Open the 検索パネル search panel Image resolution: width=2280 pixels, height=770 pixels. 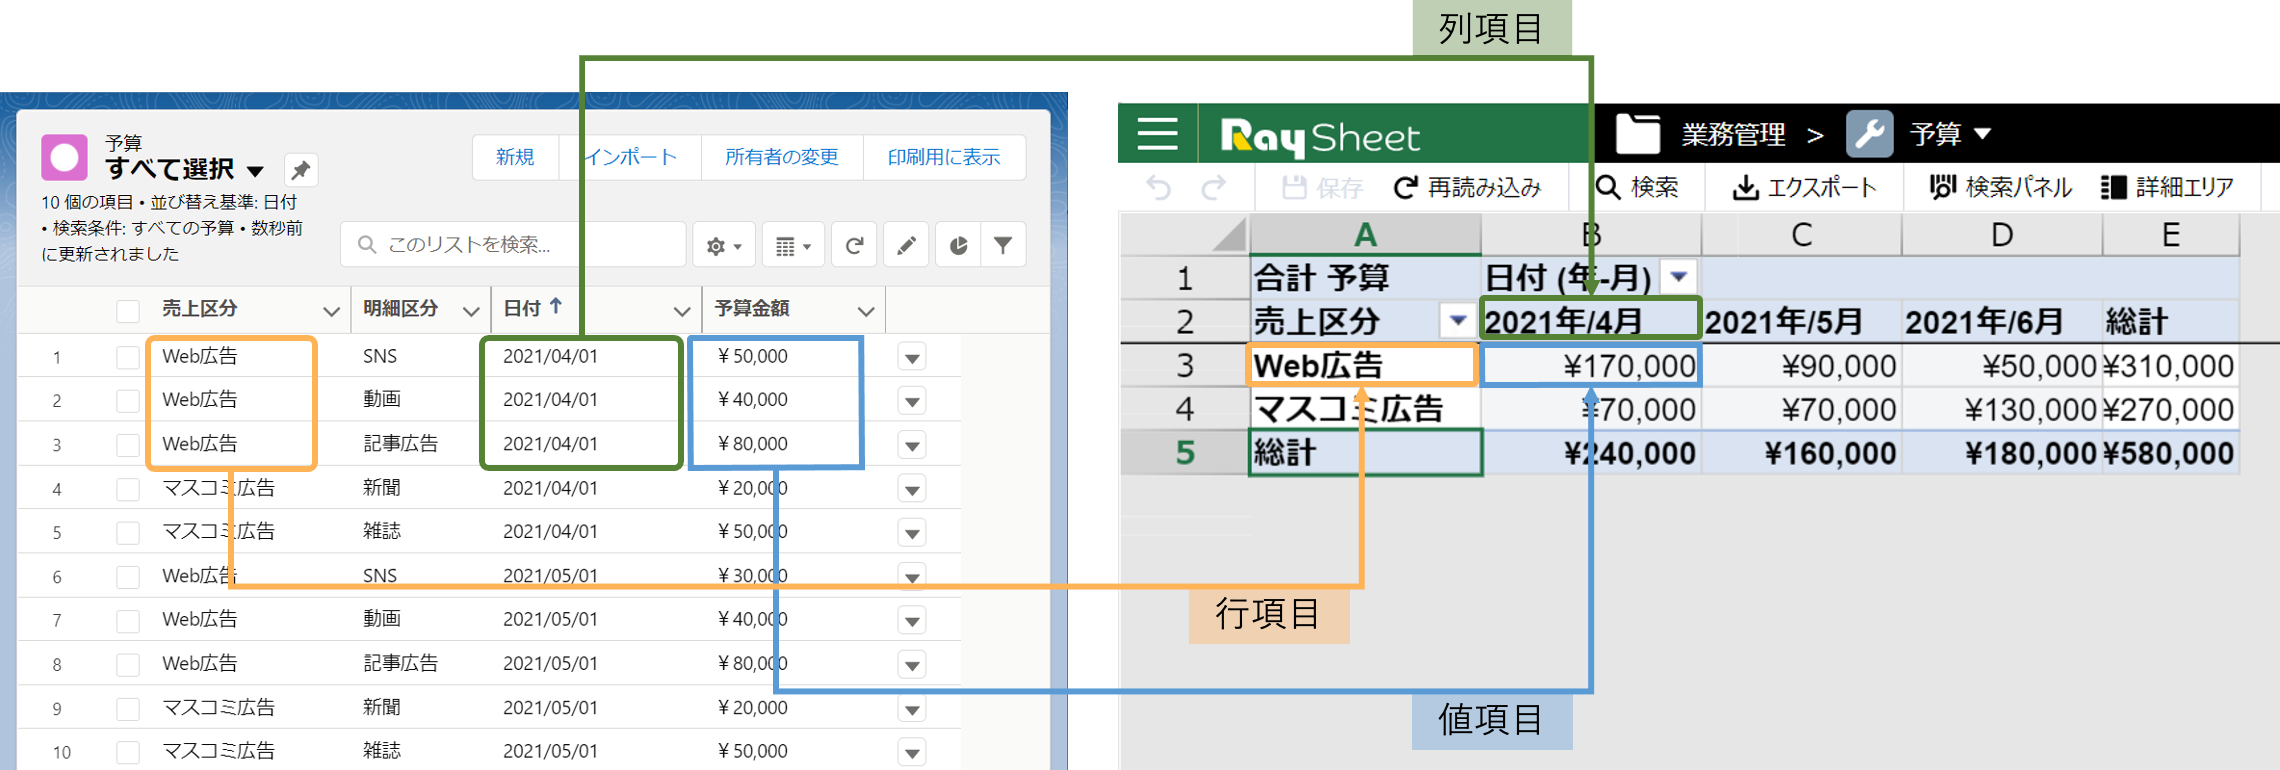[2000, 187]
